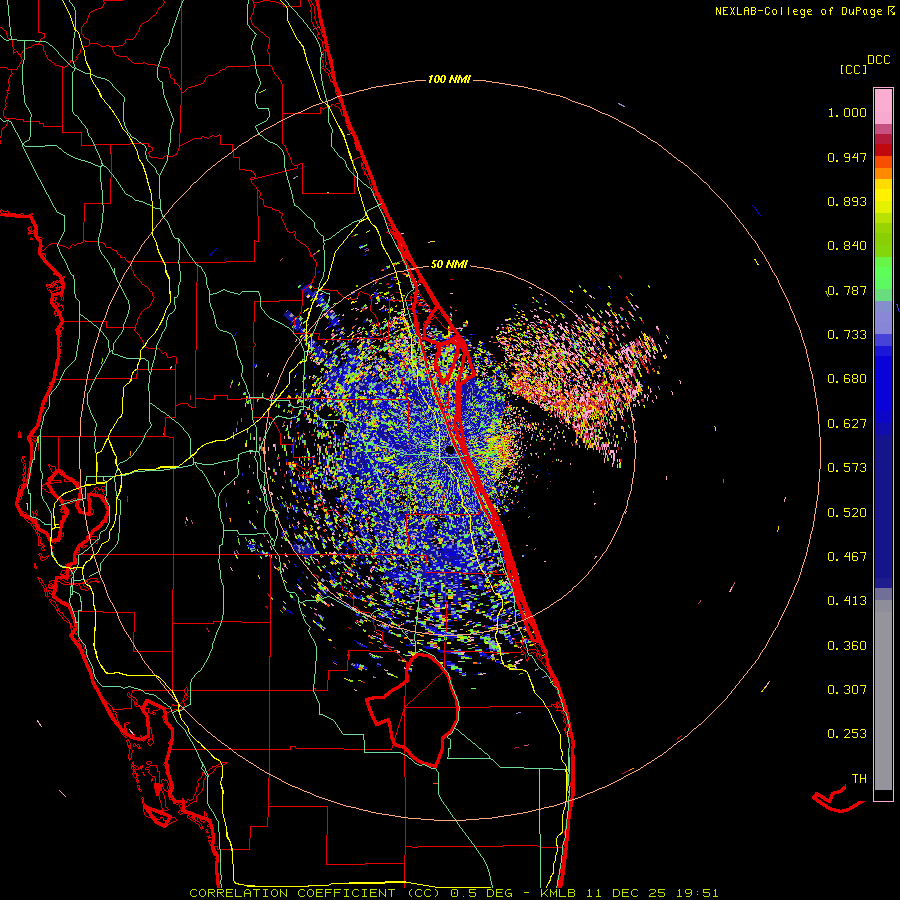Viewport: 900px width, 900px height.
Task: Click the gray segment of color bar
Action: (x=883, y=695)
